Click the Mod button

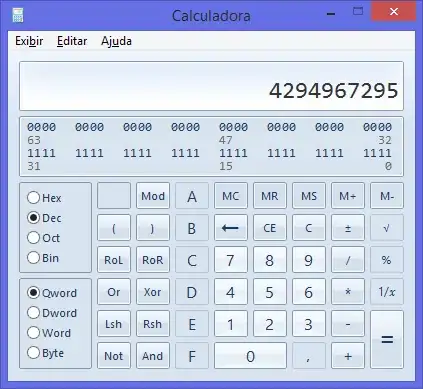click(153, 196)
